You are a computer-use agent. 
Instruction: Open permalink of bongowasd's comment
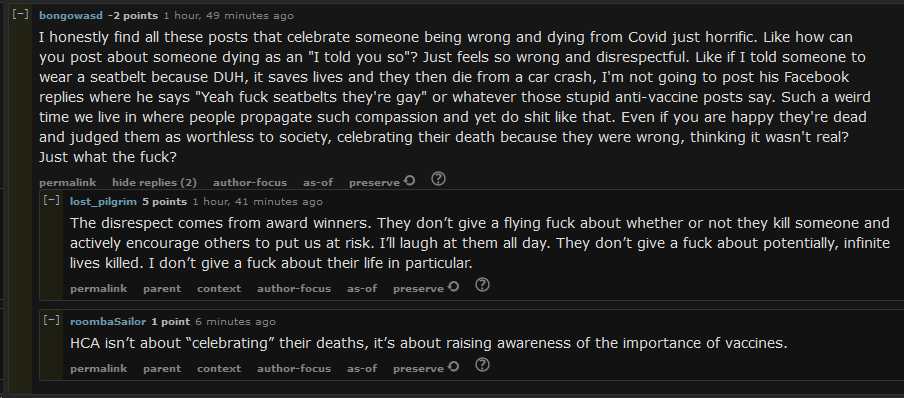tap(67, 182)
